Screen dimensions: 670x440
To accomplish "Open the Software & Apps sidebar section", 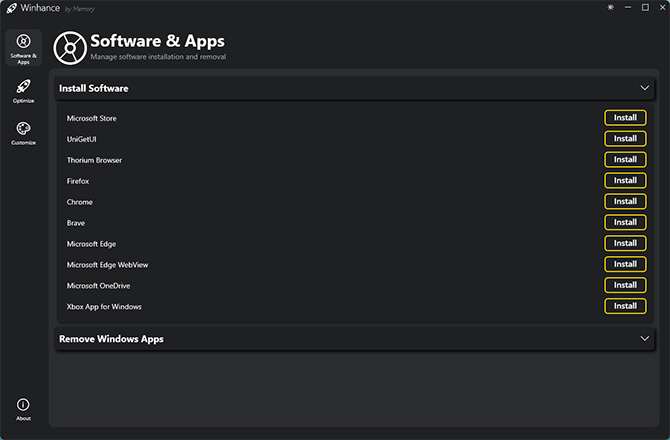I will point(24,48).
